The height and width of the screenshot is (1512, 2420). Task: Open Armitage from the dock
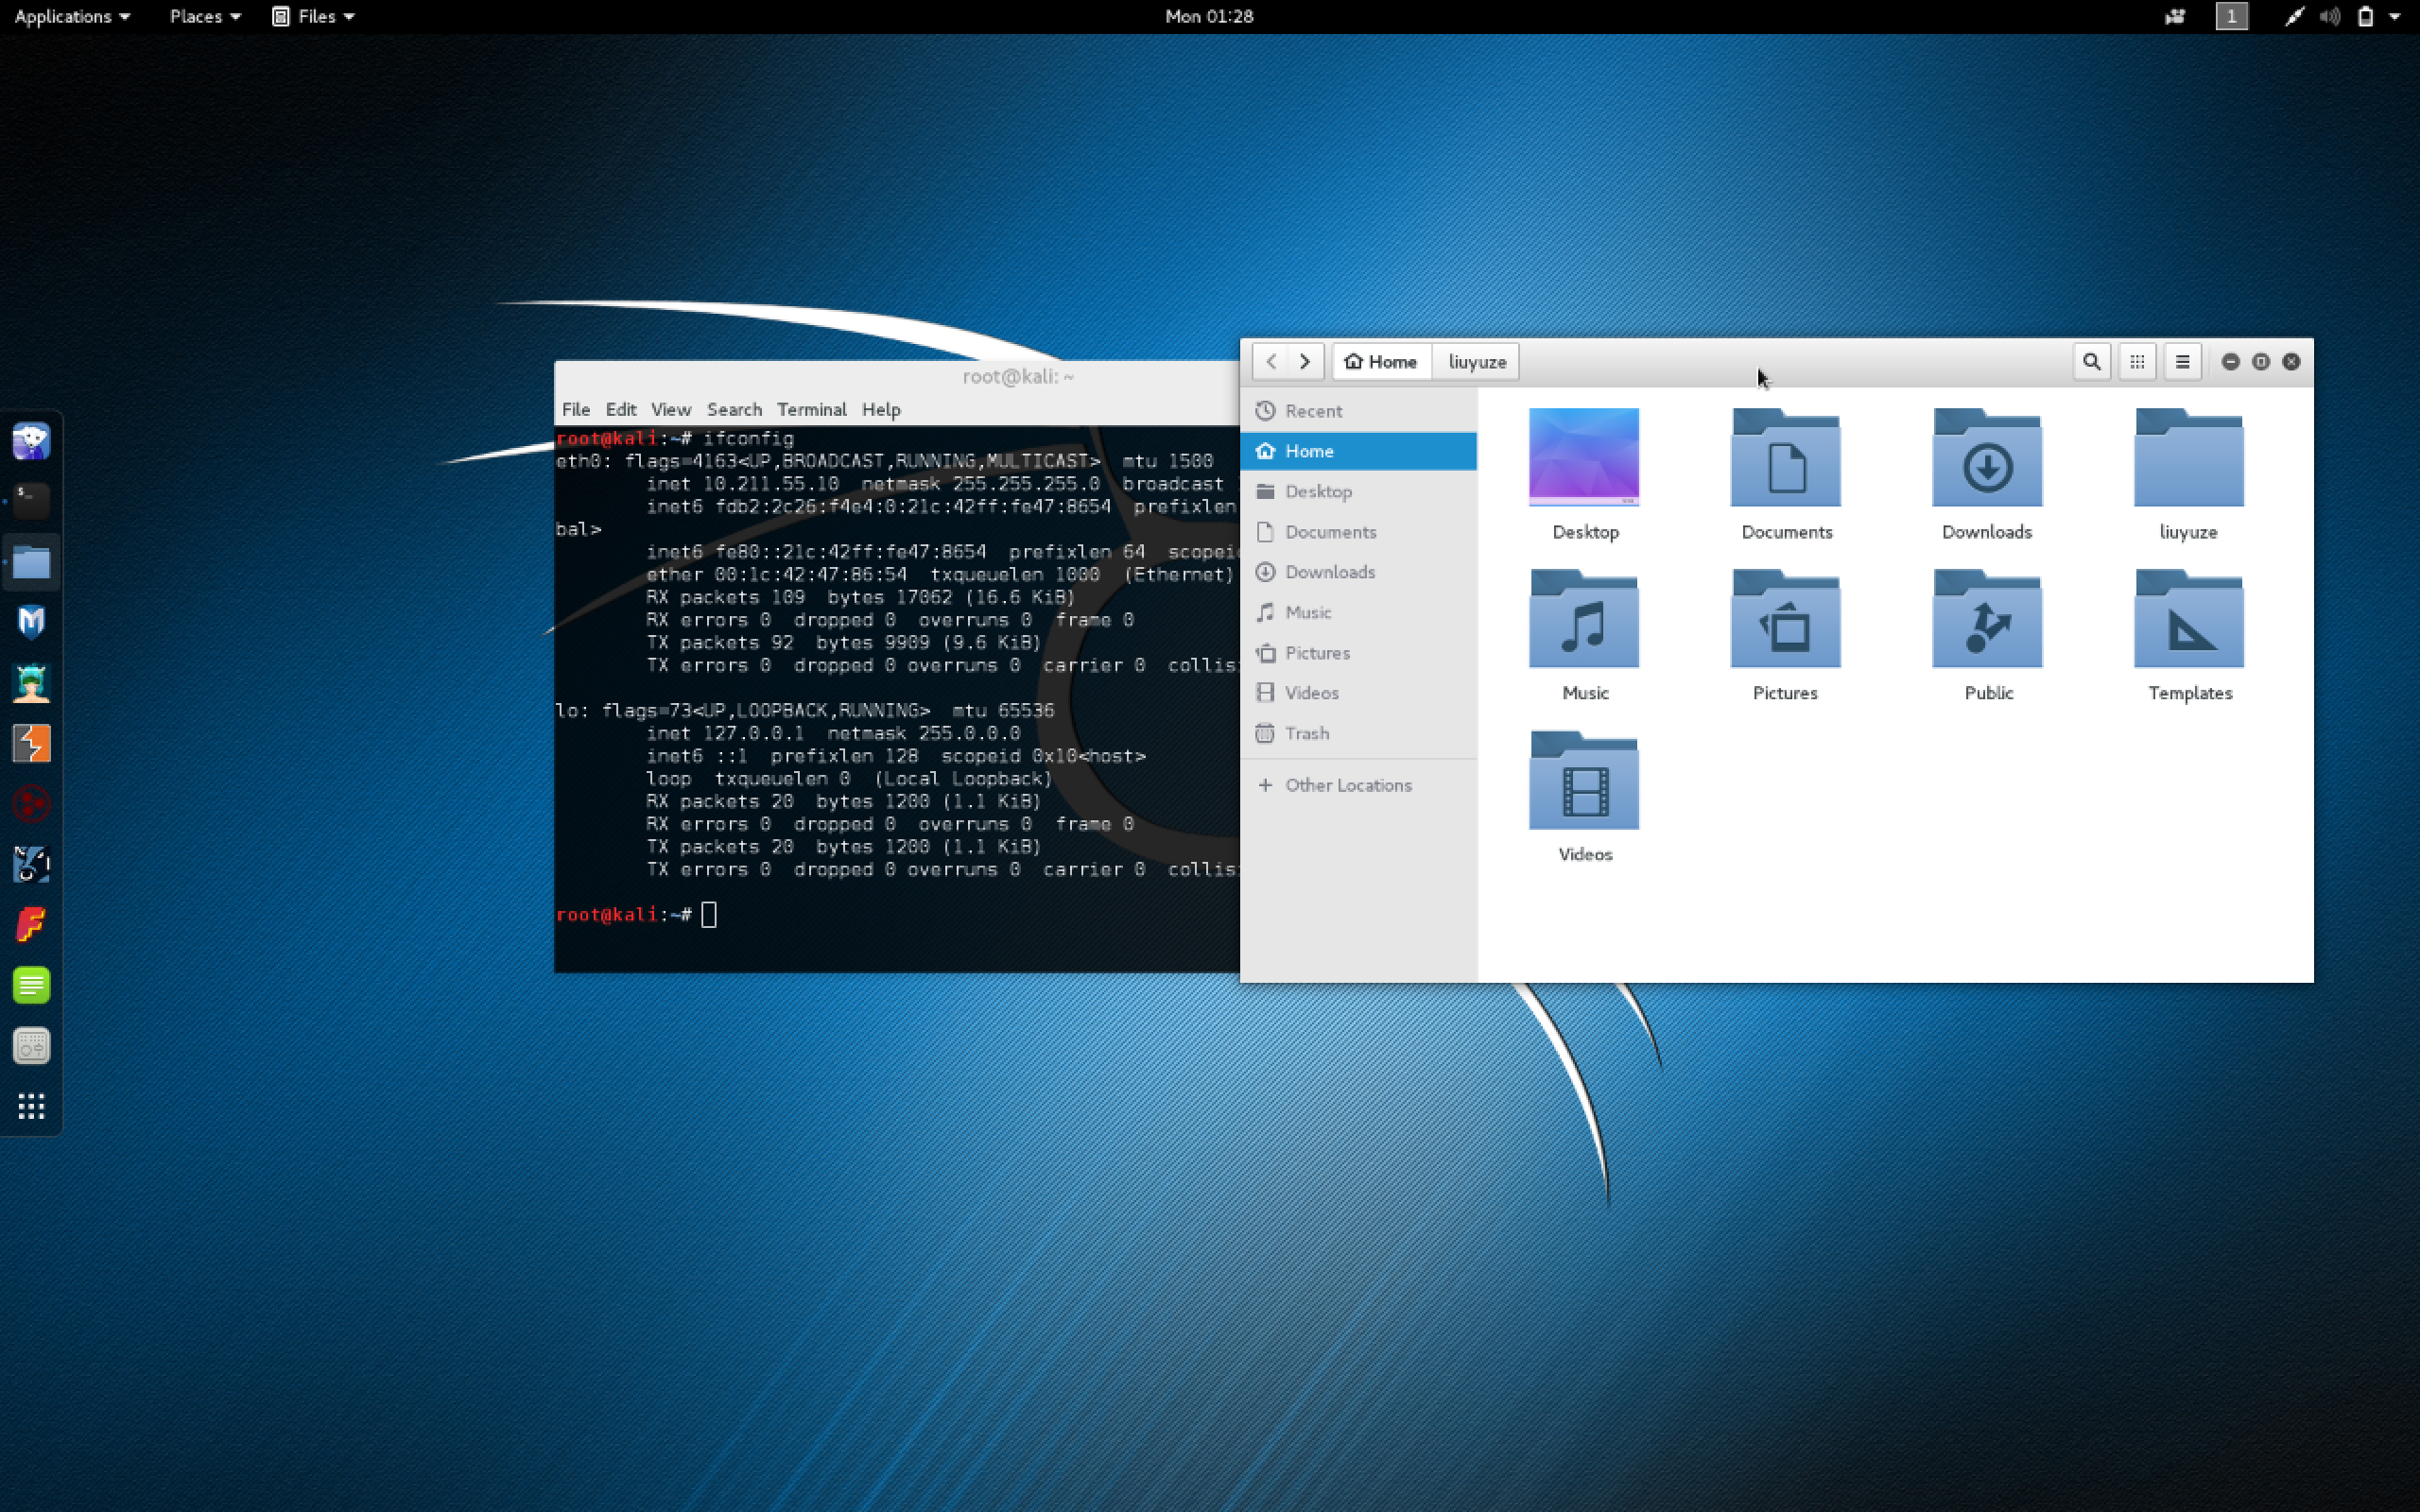[x=31, y=683]
